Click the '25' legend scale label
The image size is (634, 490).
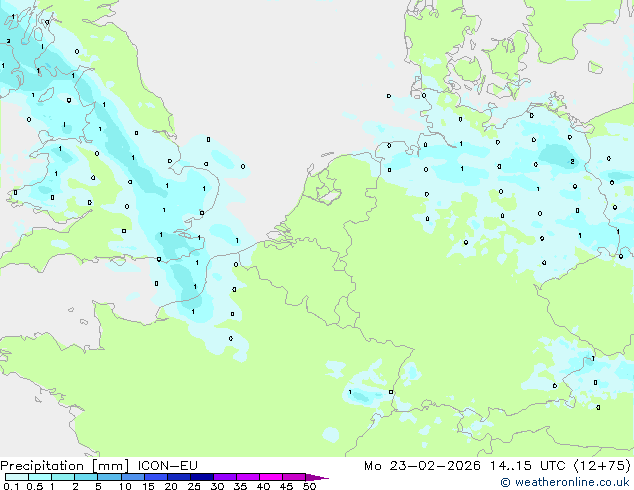[194, 486]
